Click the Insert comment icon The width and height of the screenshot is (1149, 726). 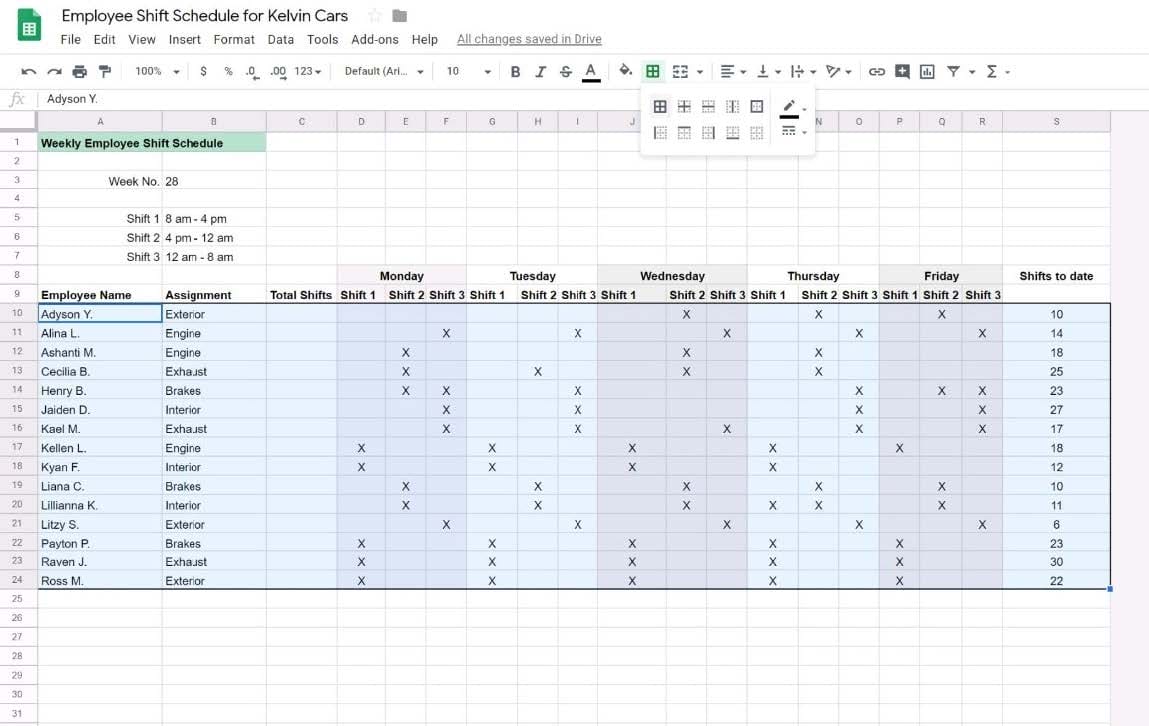point(902,71)
